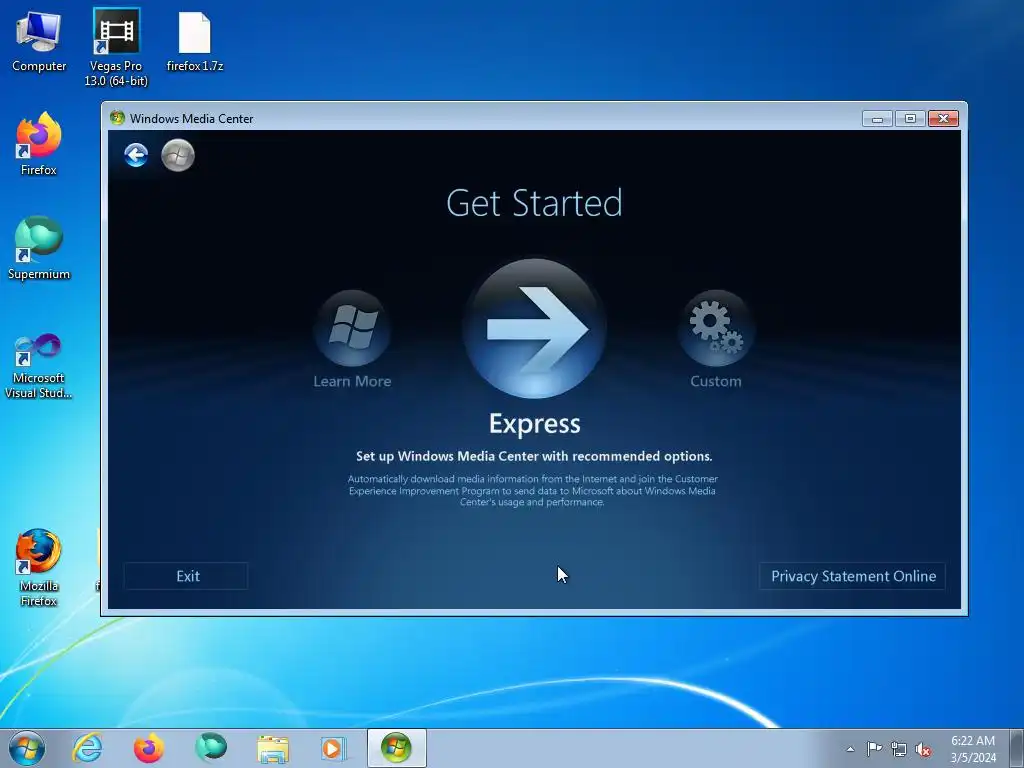Open the Windows Start menu orb
The width and height of the screenshot is (1024, 768).
[27, 748]
